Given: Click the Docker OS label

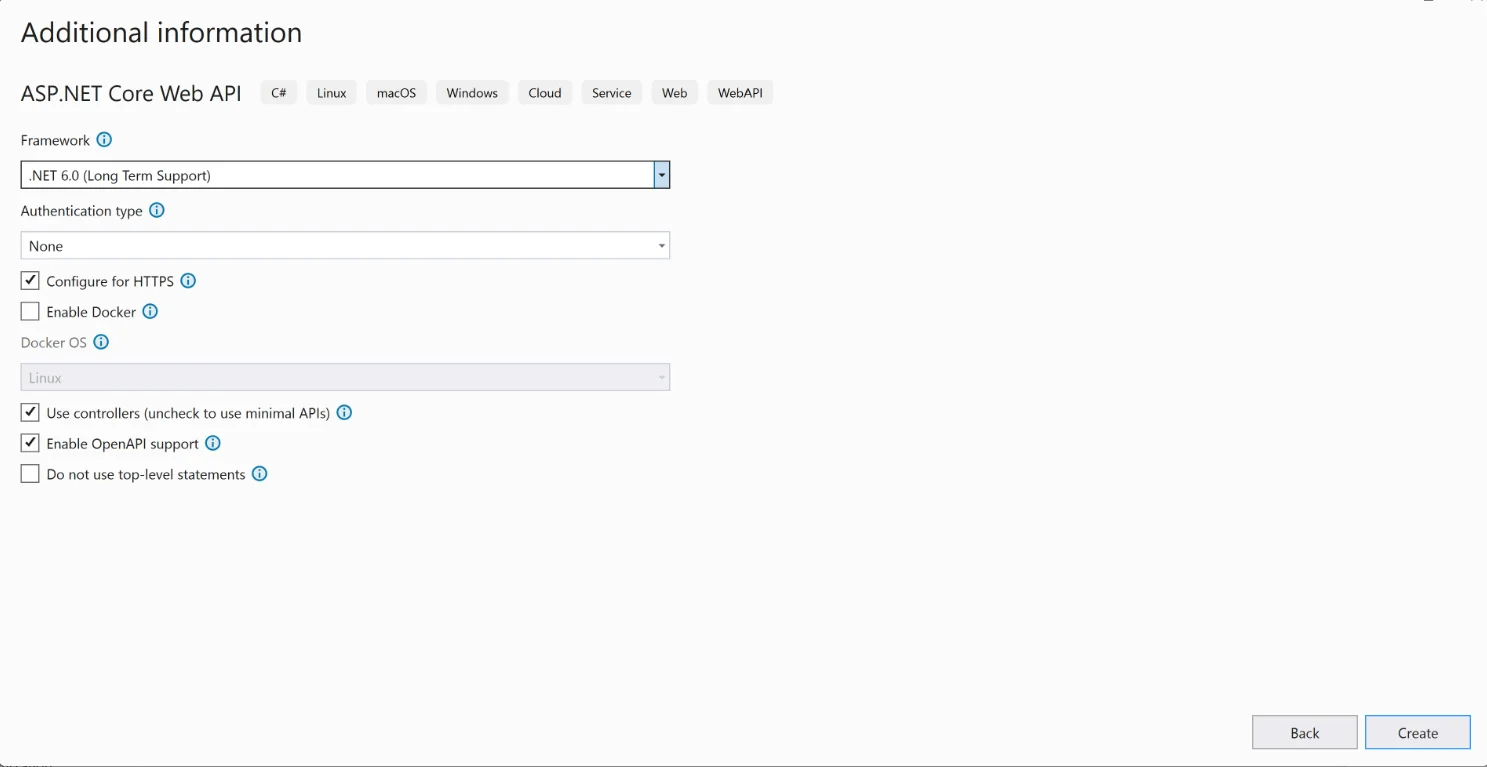Looking at the screenshot, I should tap(54, 342).
